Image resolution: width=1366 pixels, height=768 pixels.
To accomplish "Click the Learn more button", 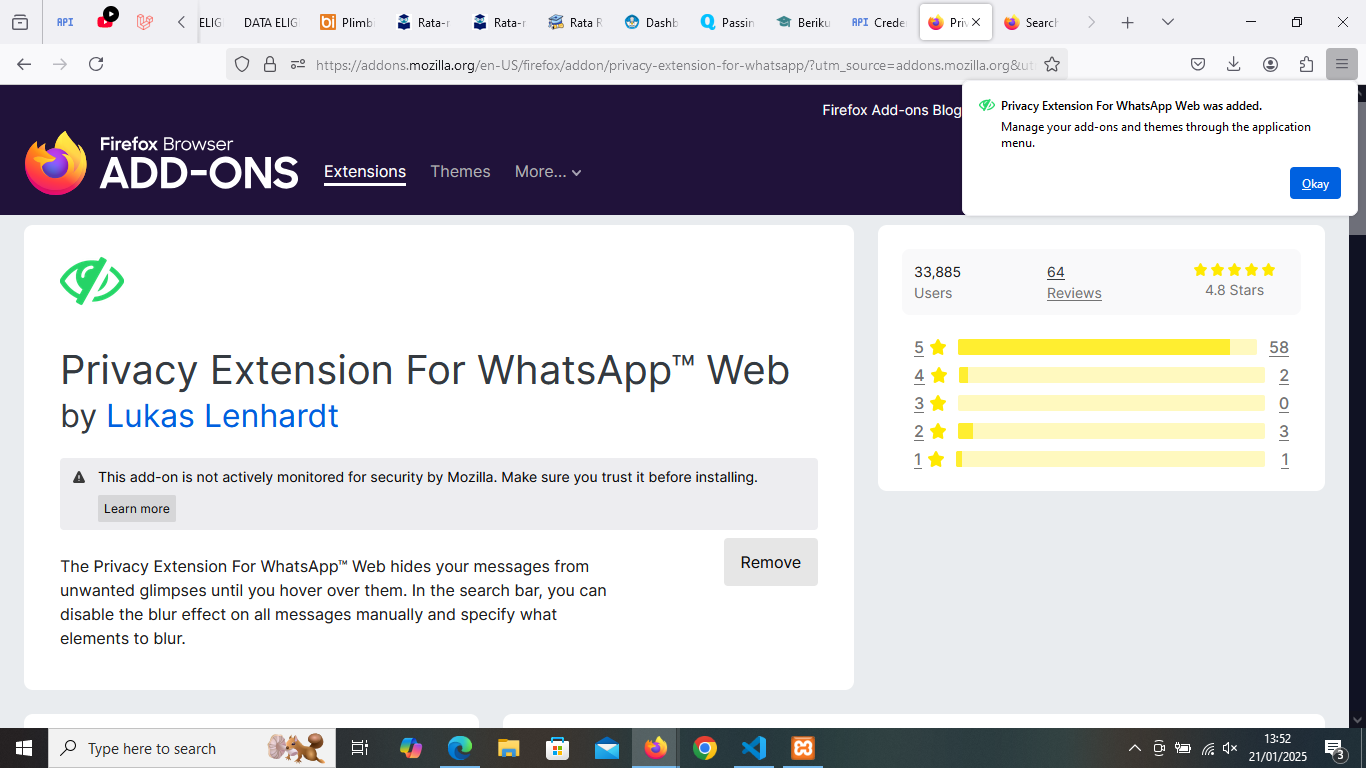I will coord(137,508).
